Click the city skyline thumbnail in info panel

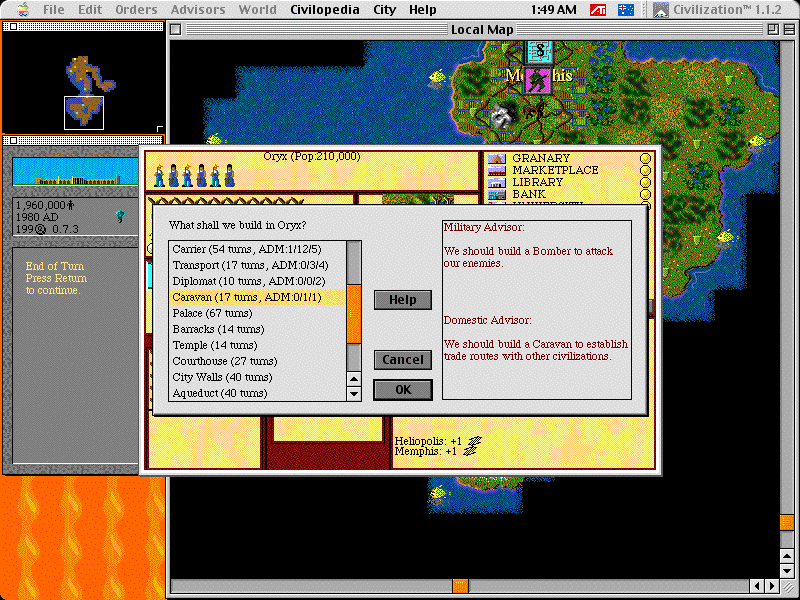point(76,171)
